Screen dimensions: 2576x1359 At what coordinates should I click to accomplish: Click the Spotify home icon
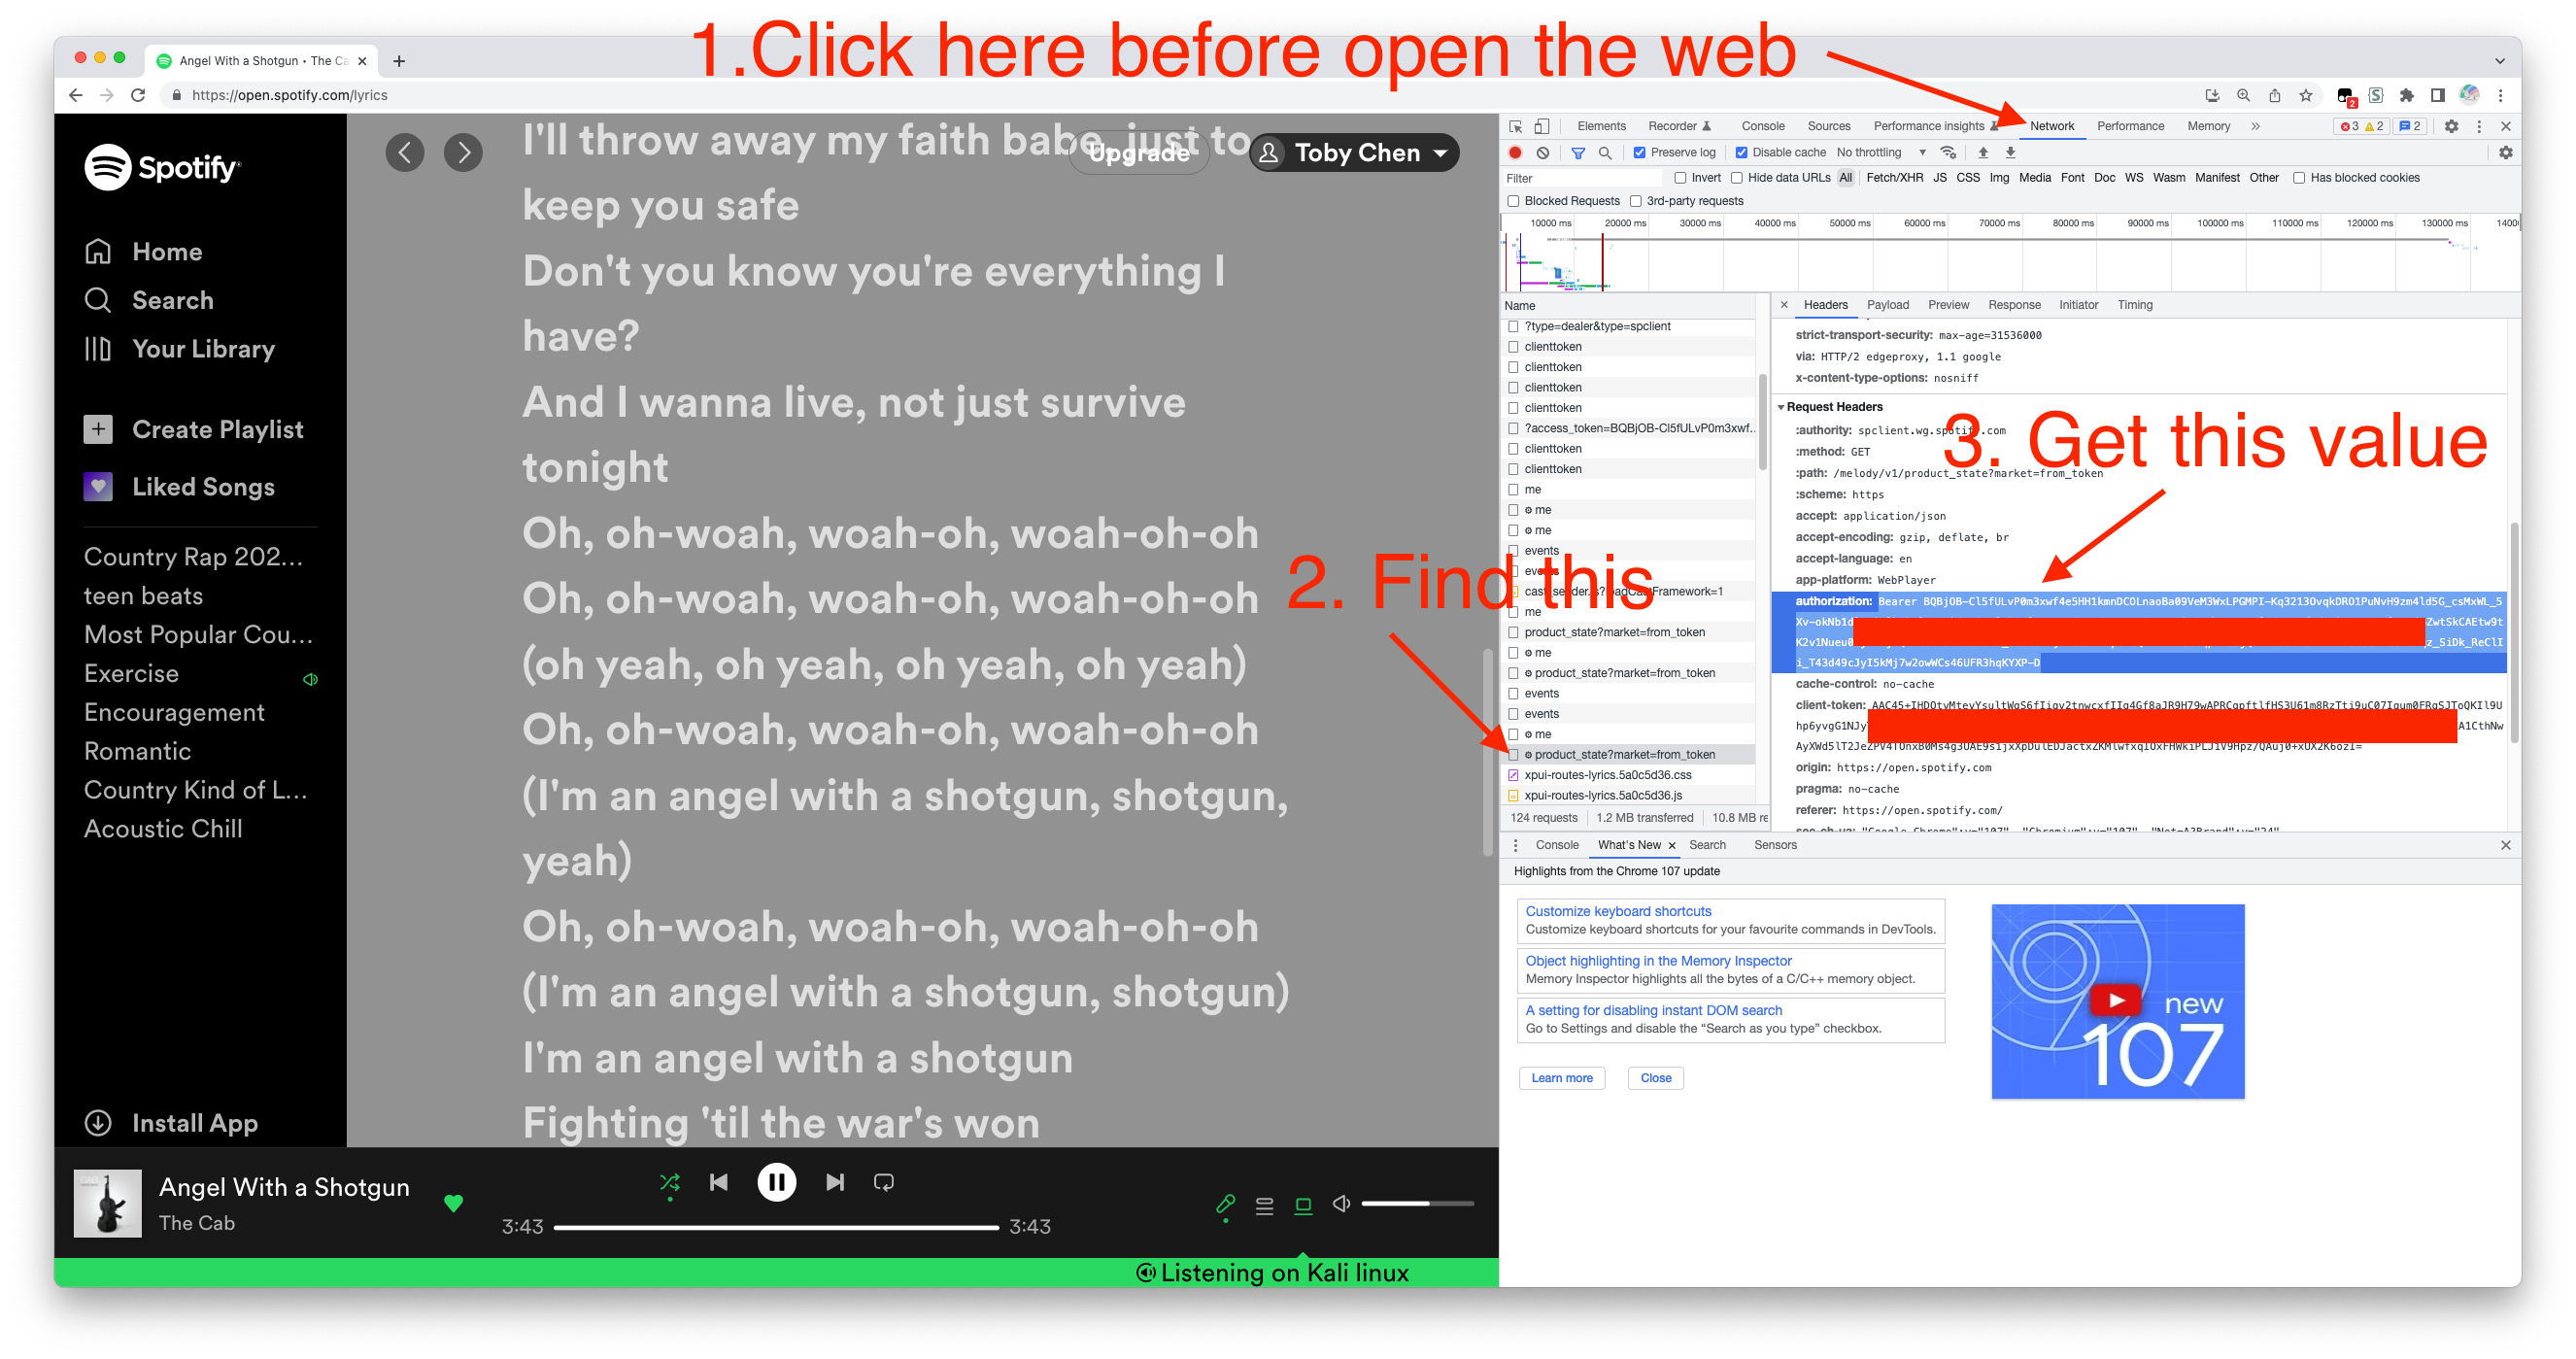click(99, 251)
